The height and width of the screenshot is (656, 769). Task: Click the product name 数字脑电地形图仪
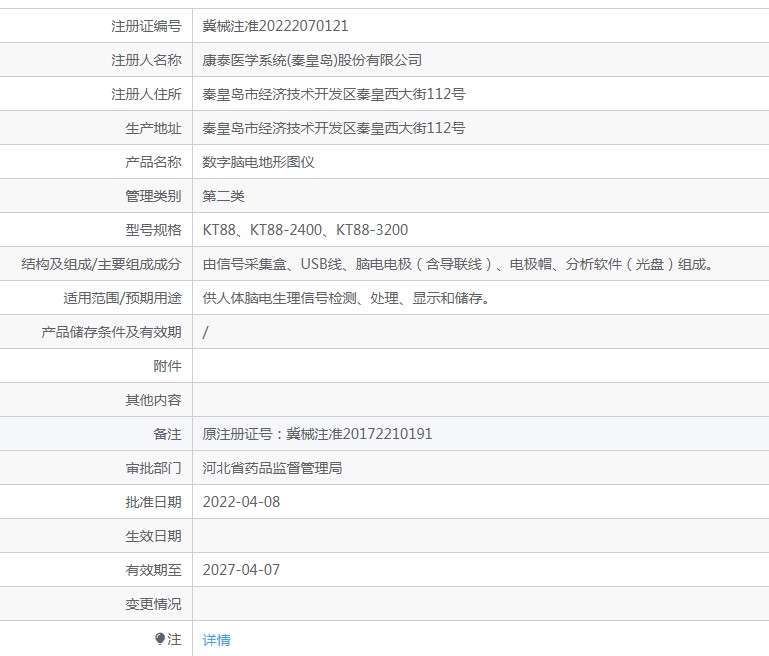(258, 162)
